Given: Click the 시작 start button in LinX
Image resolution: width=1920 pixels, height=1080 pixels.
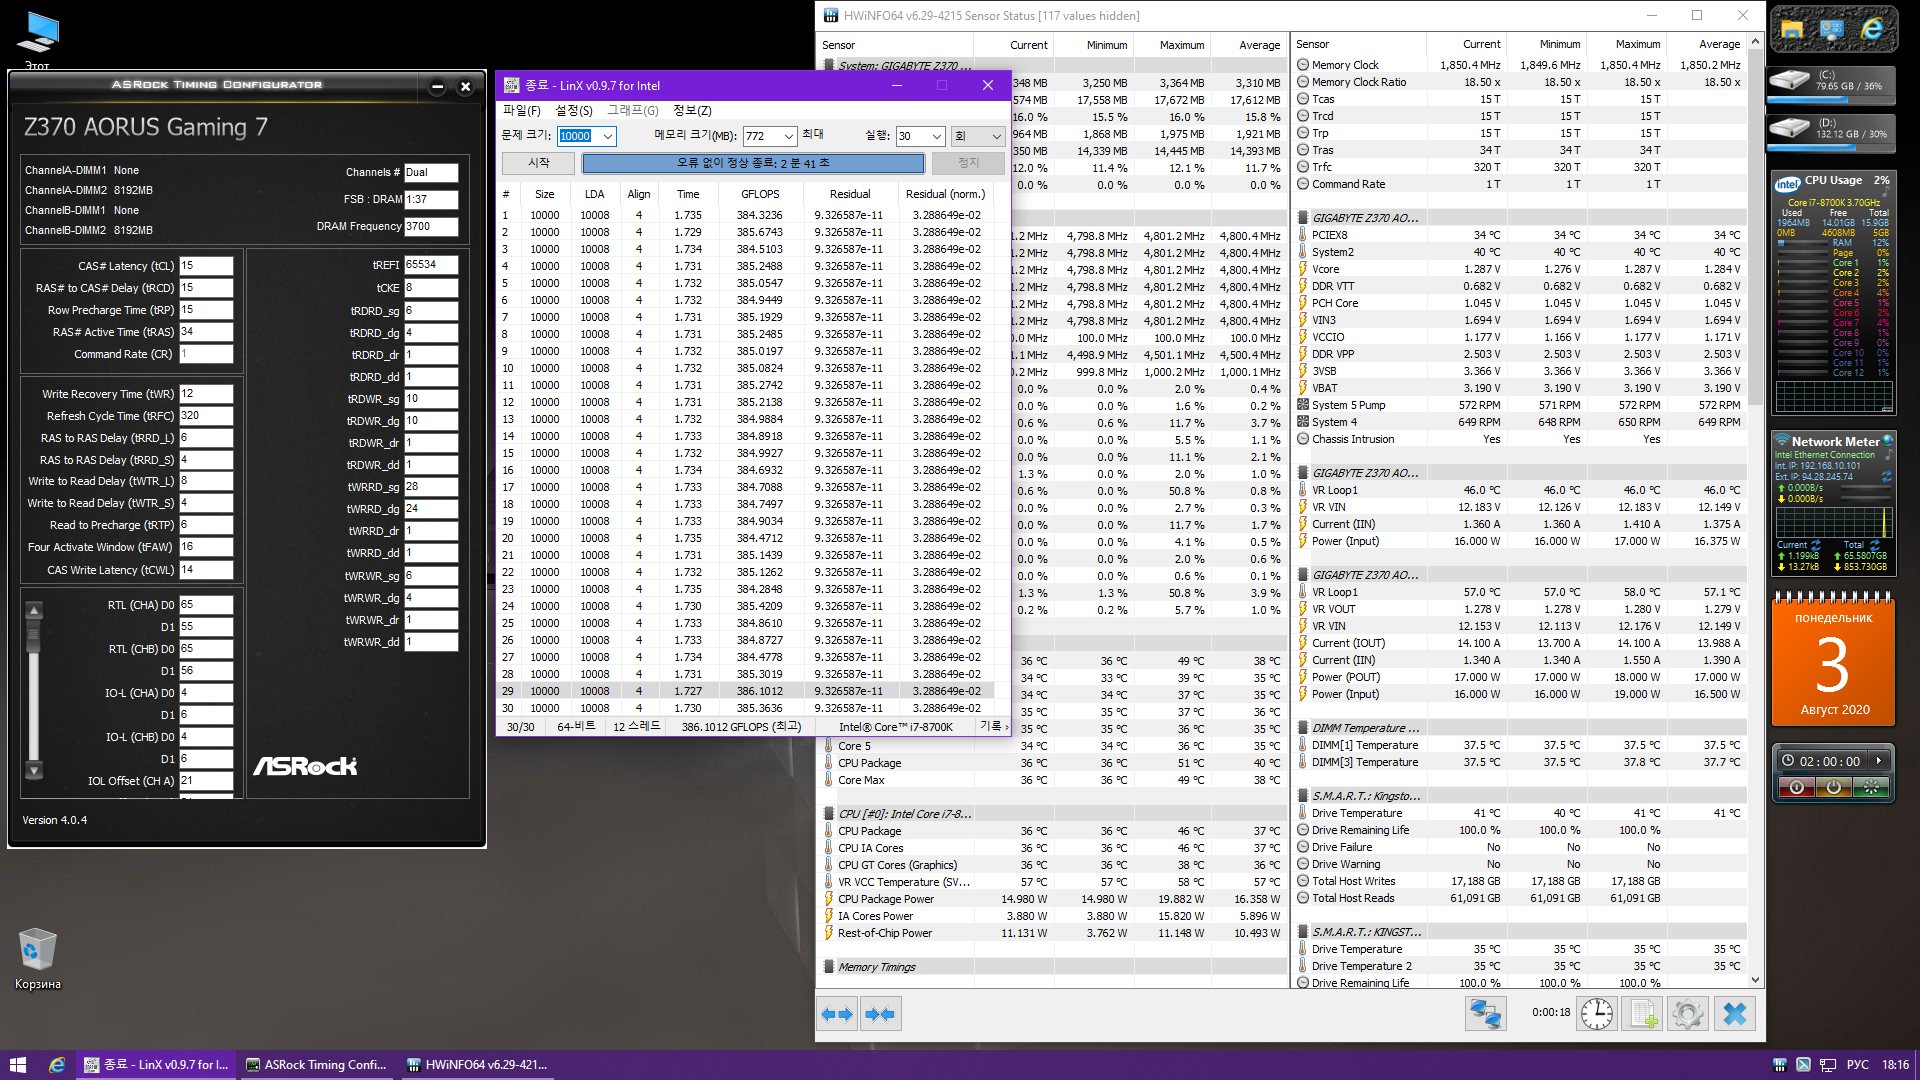Looking at the screenshot, I should (x=539, y=162).
